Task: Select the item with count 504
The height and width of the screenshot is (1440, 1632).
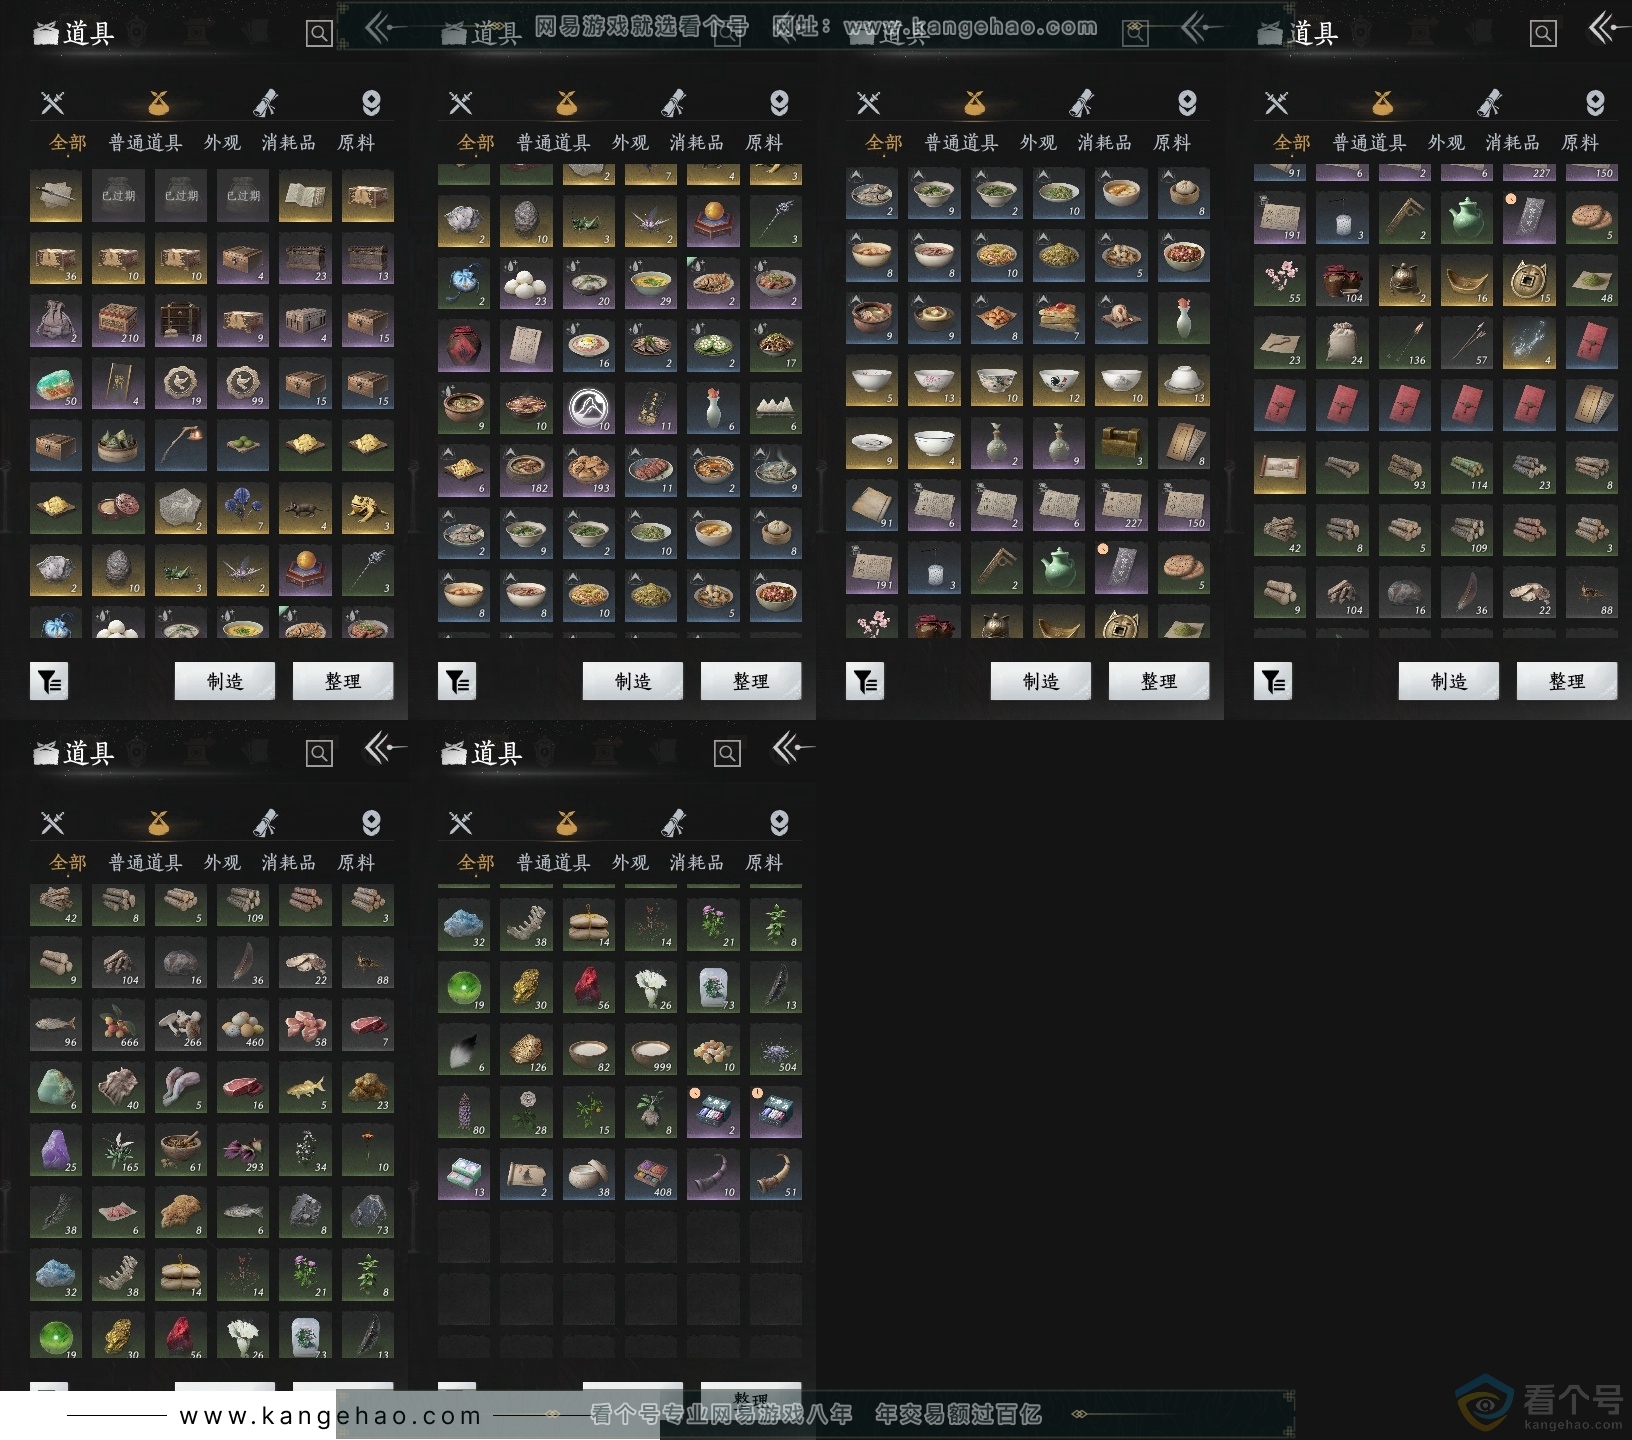Action: [x=775, y=1050]
